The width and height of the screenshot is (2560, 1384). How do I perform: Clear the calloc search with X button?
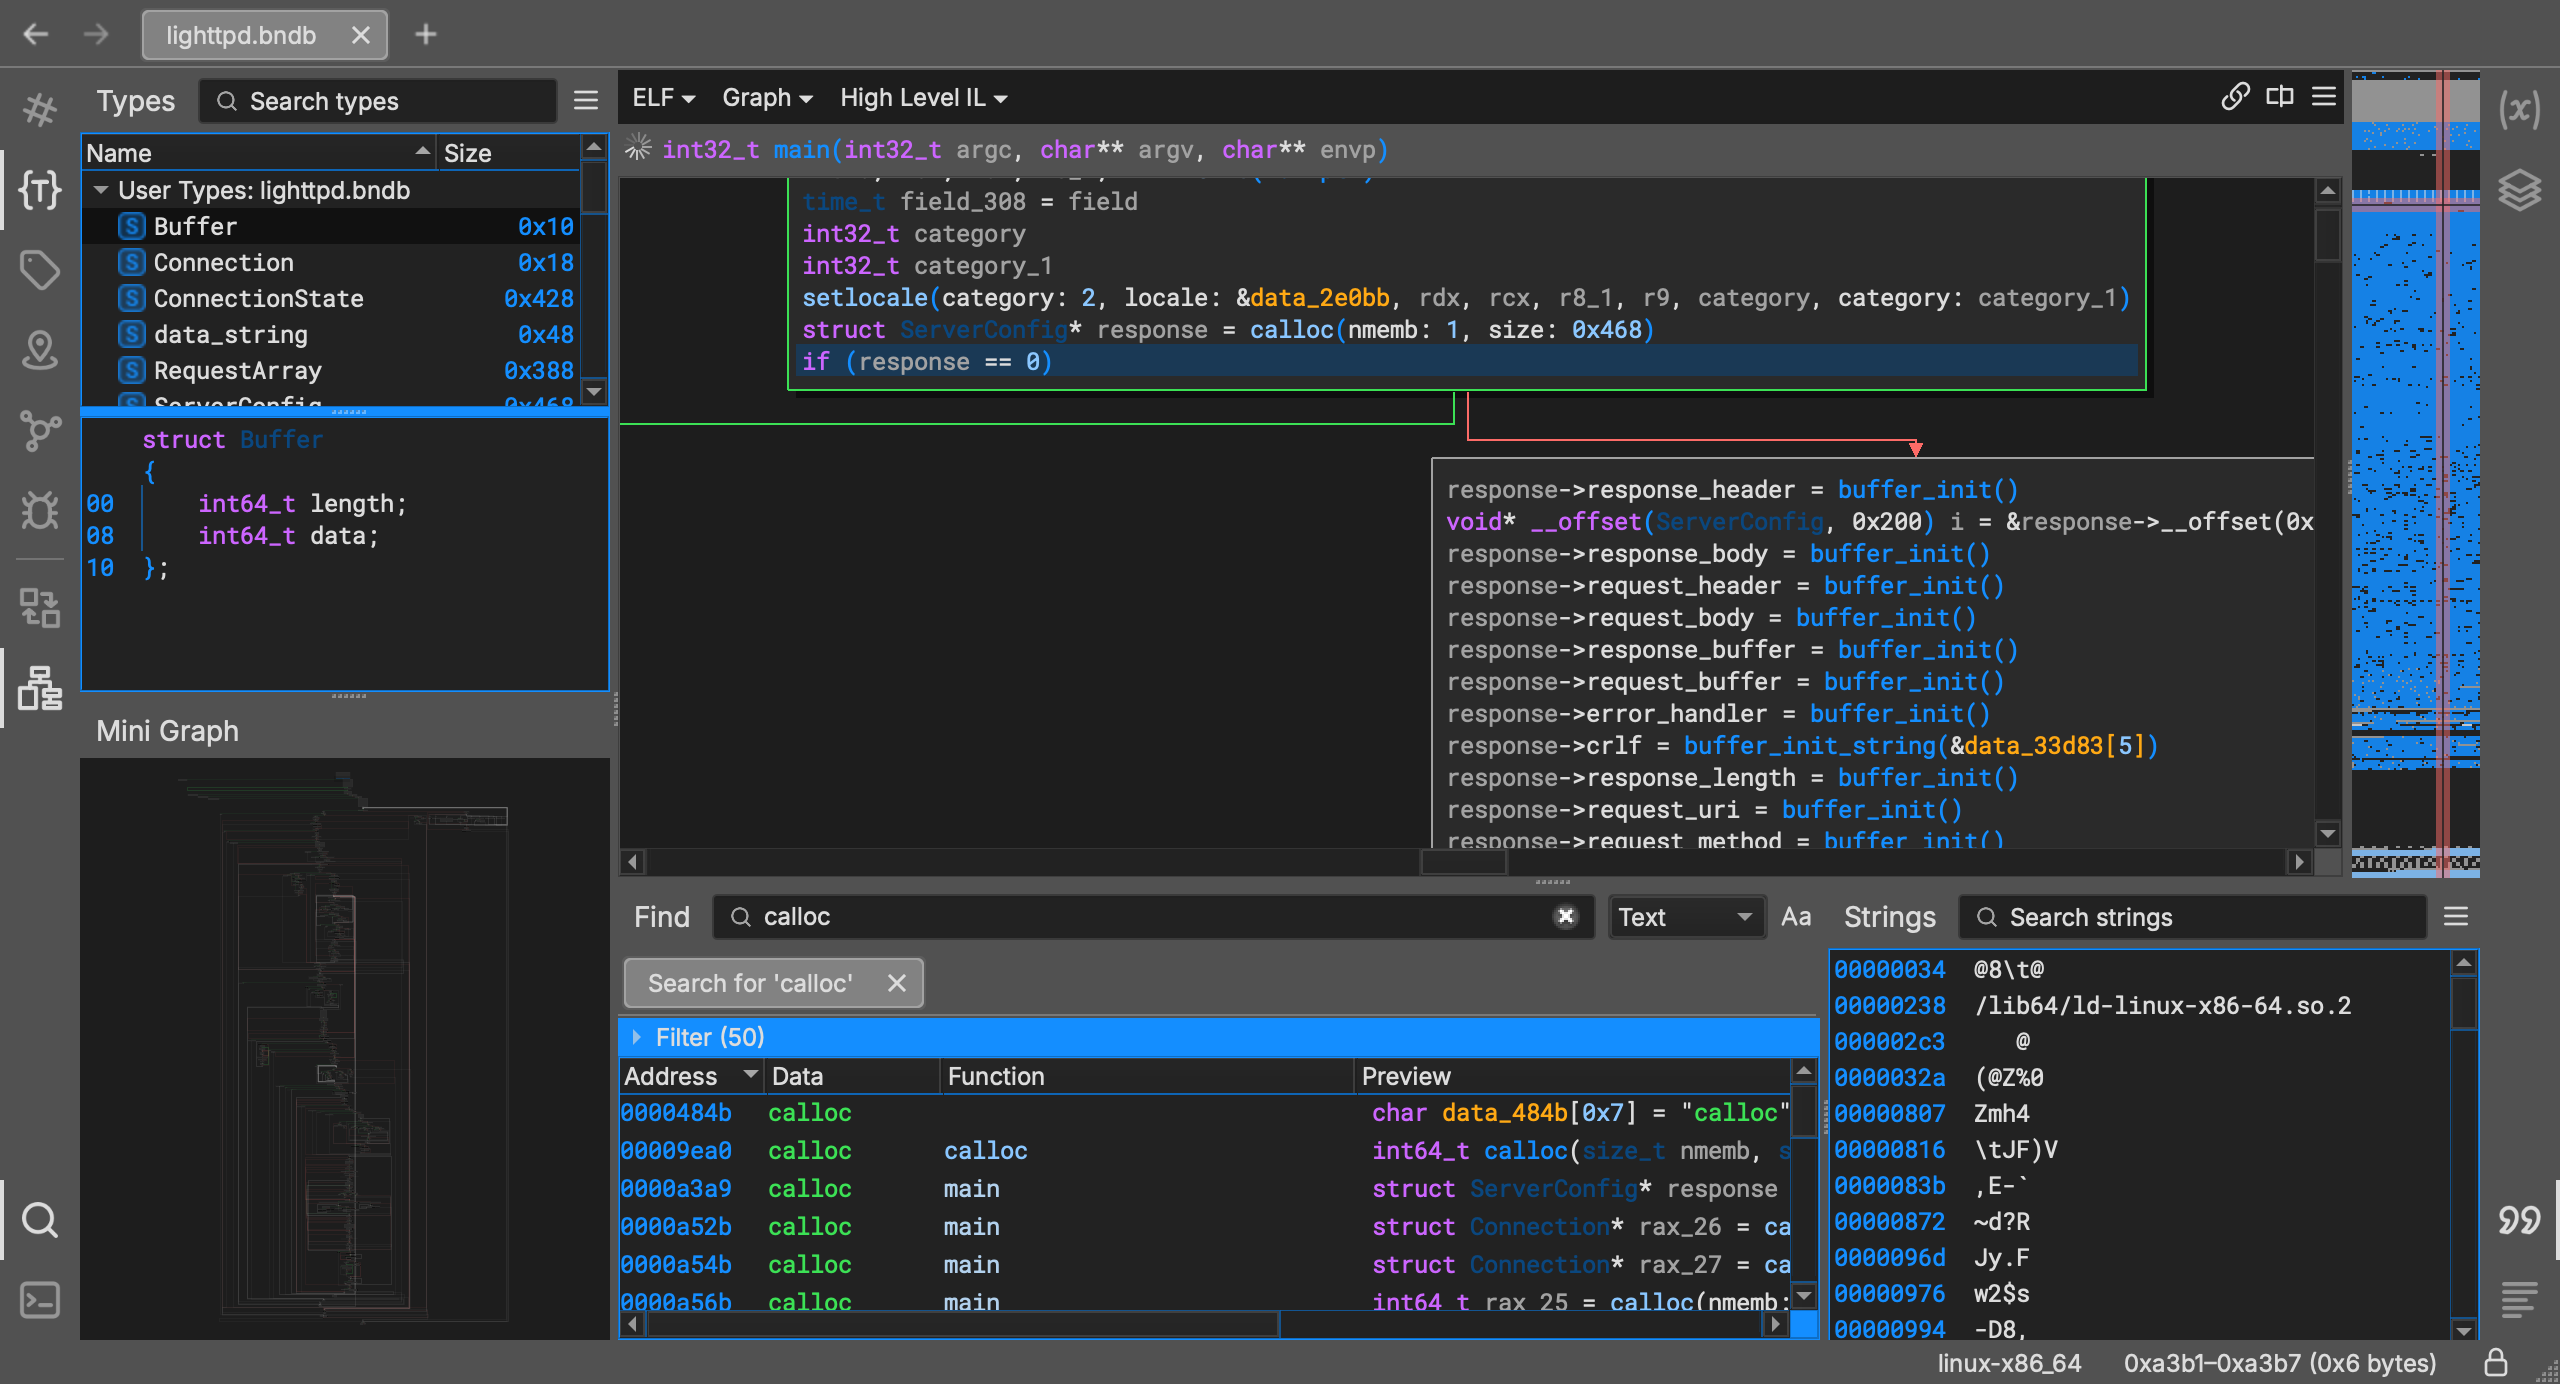click(x=1566, y=917)
